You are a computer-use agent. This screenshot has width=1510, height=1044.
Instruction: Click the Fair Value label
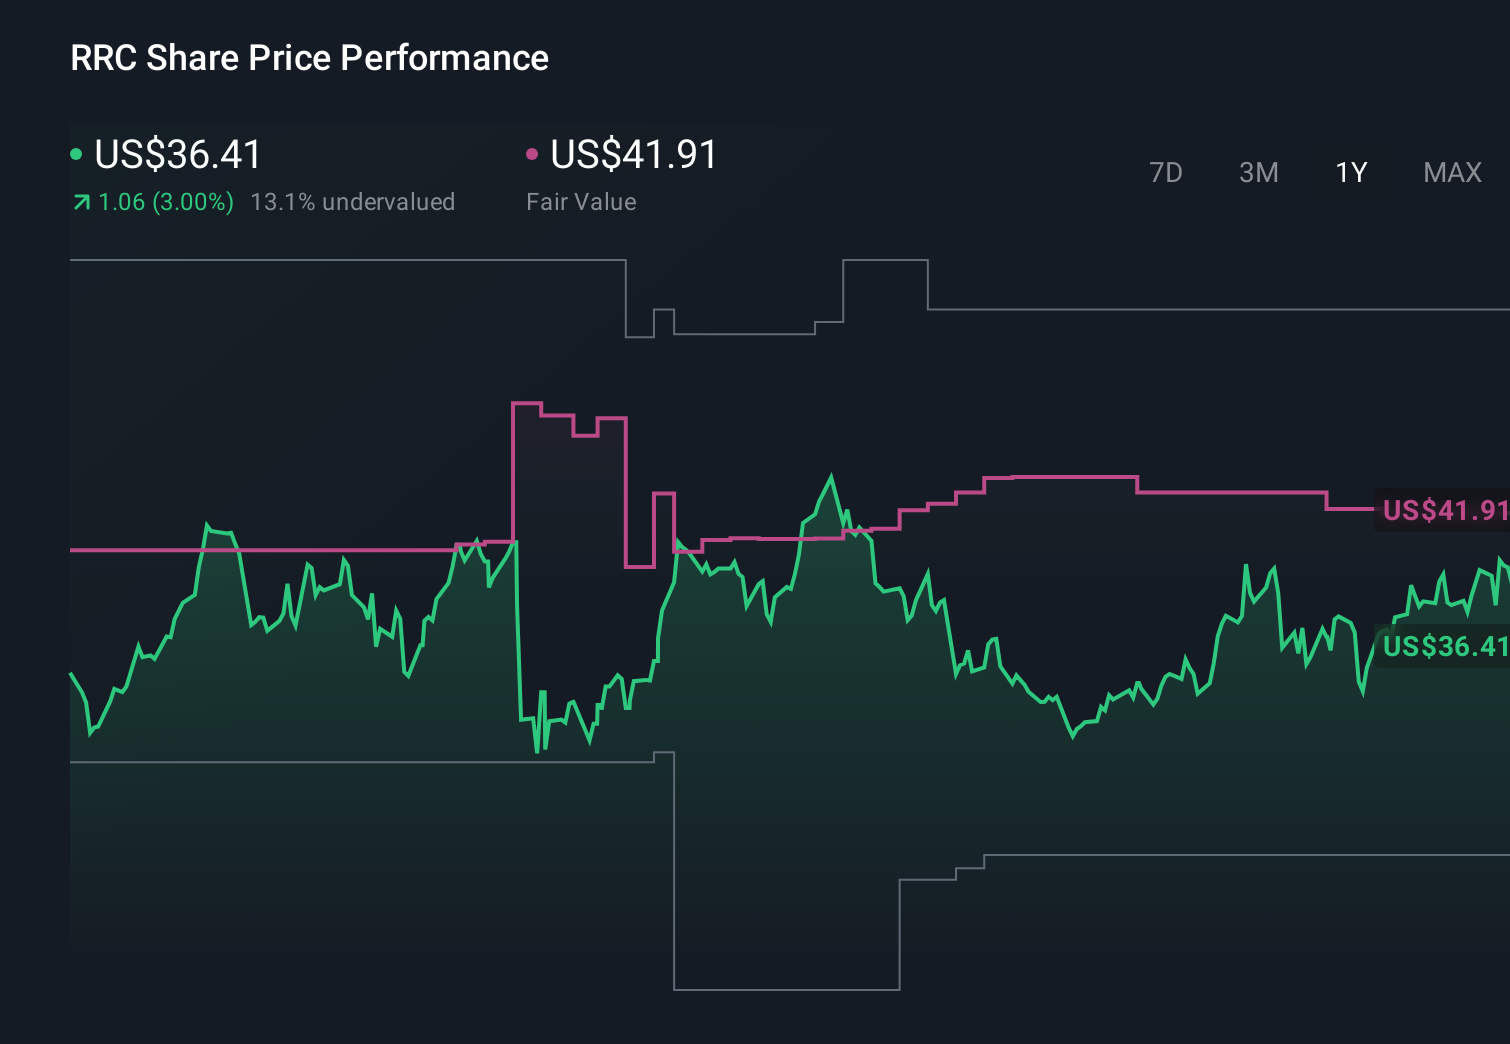[581, 201]
